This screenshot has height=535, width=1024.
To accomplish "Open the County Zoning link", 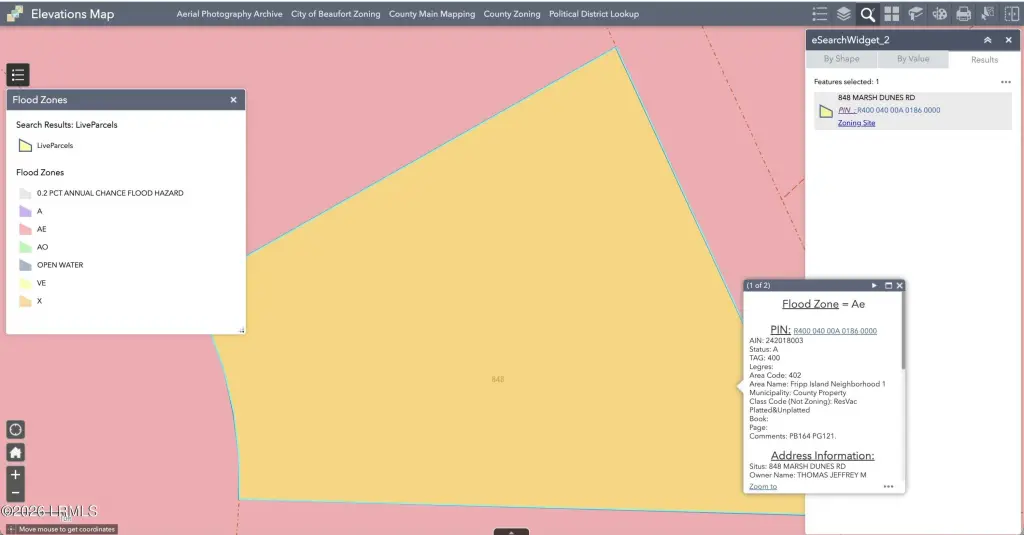I will [512, 15].
